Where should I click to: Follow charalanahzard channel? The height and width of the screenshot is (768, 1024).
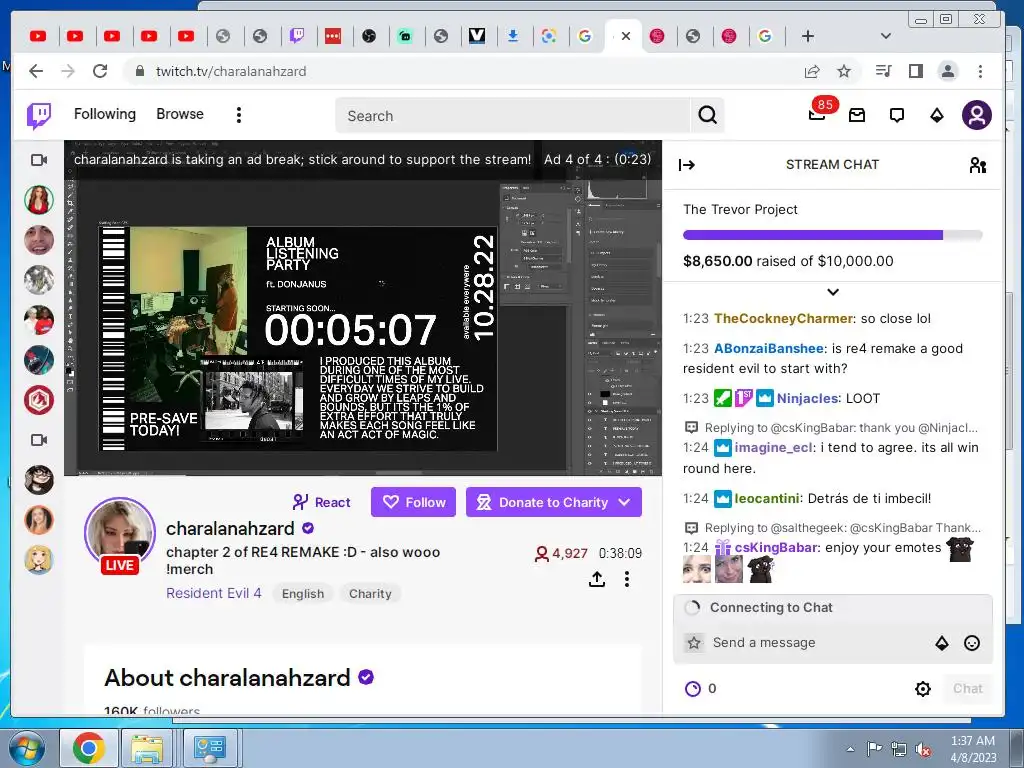tap(413, 502)
